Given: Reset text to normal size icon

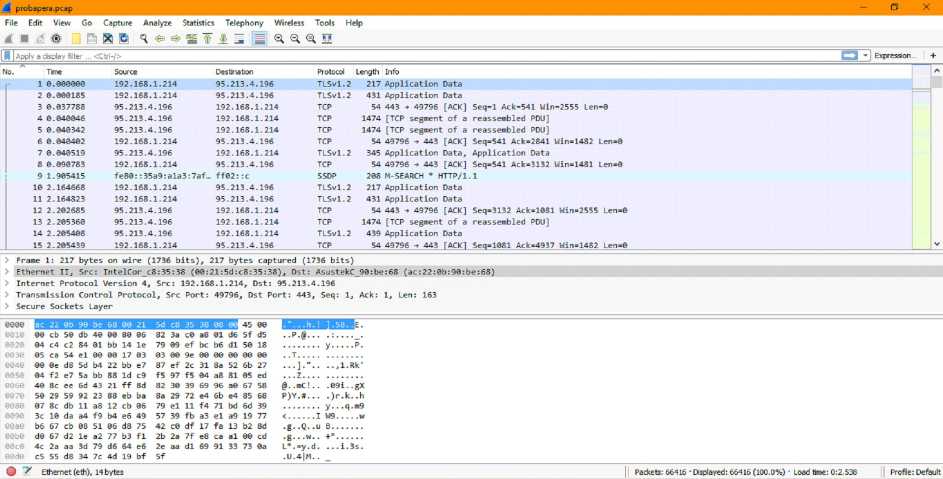Looking at the screenshot, I should coord(311,39).
